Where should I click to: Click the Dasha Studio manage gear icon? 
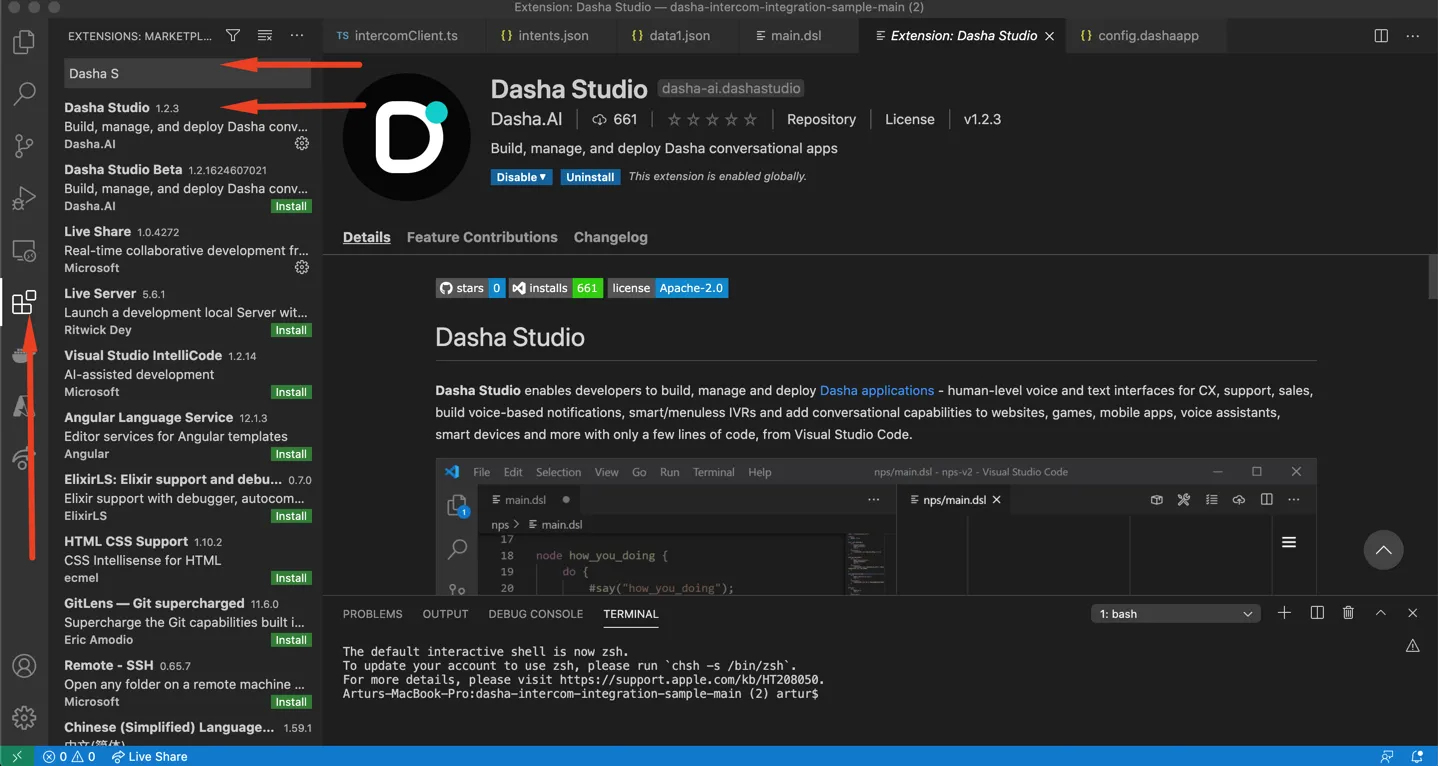302,144
